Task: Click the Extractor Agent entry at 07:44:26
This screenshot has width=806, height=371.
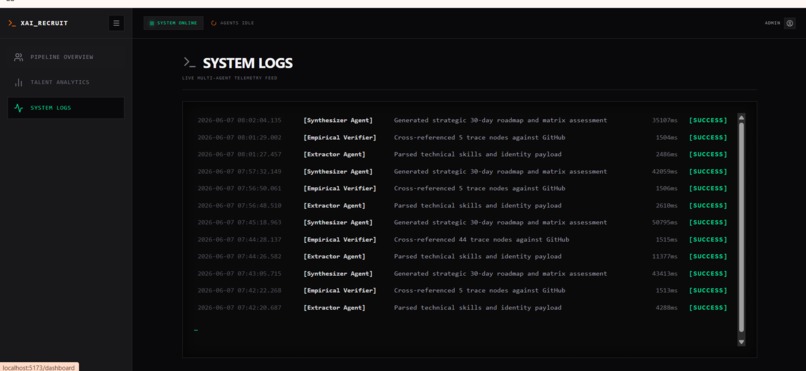Action: [x=334, y=256]
